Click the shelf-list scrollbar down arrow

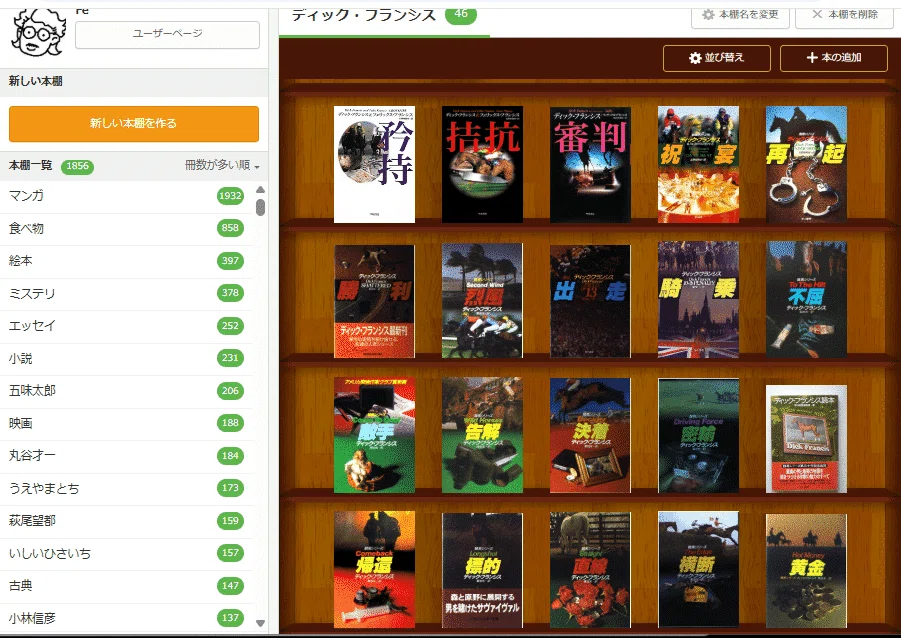(x=260, y=623)
